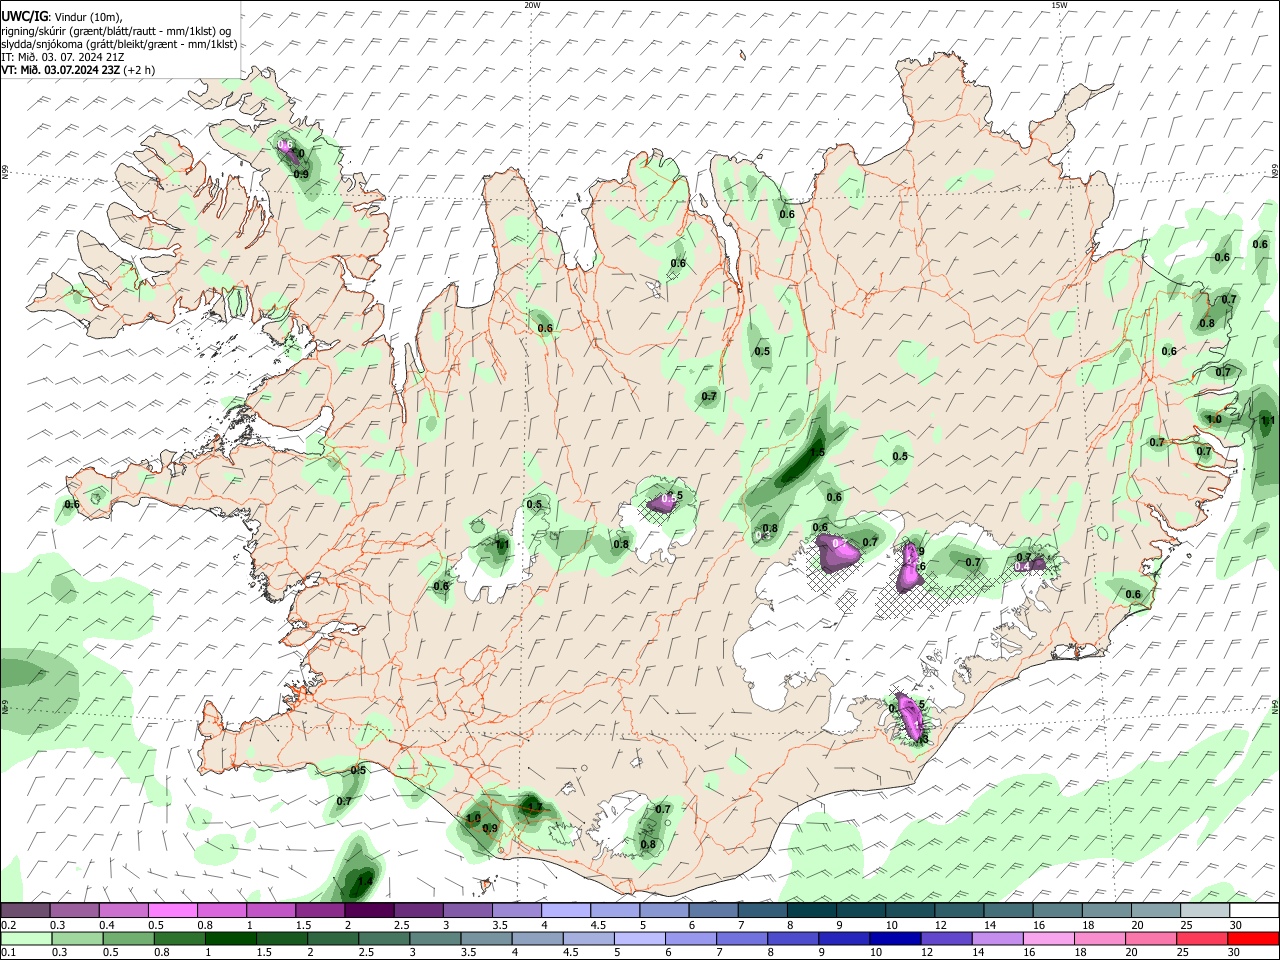This screenshot has width=1280, height=960.
Task: Pick the bright red 30 rain legend swatch
Action: coord(1253,938)
